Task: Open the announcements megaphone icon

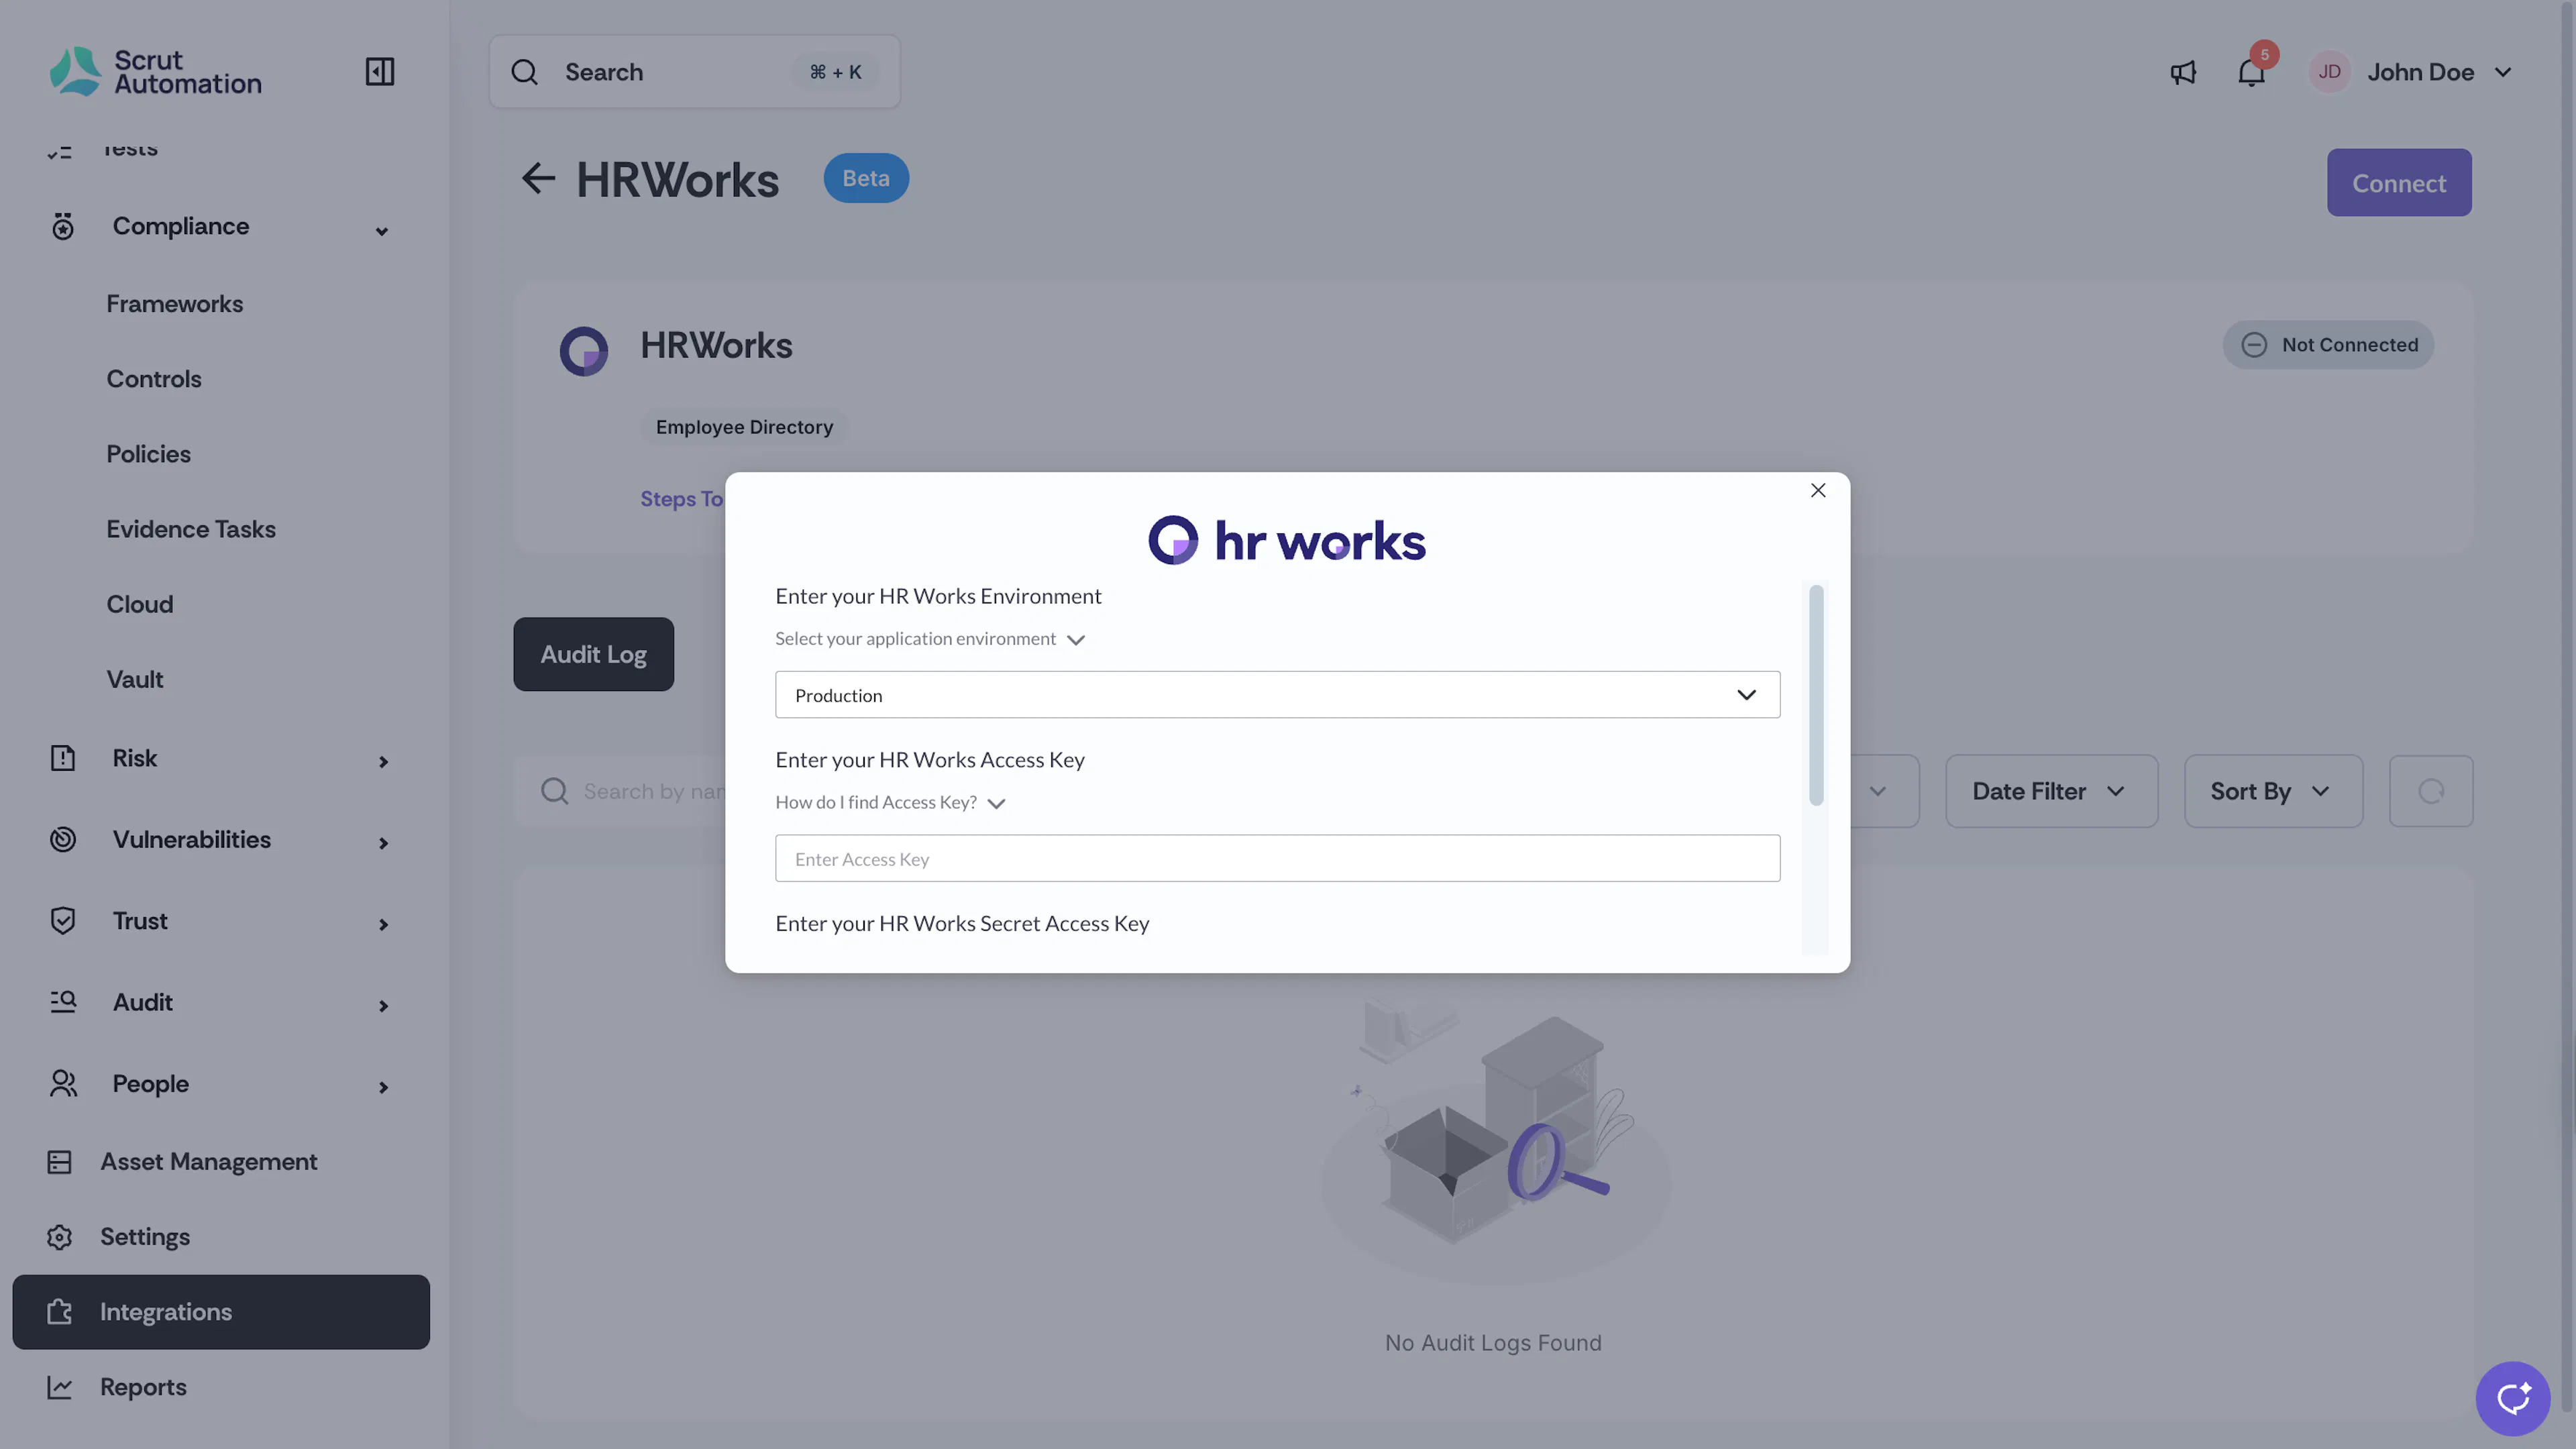Action: [2183, 72]
